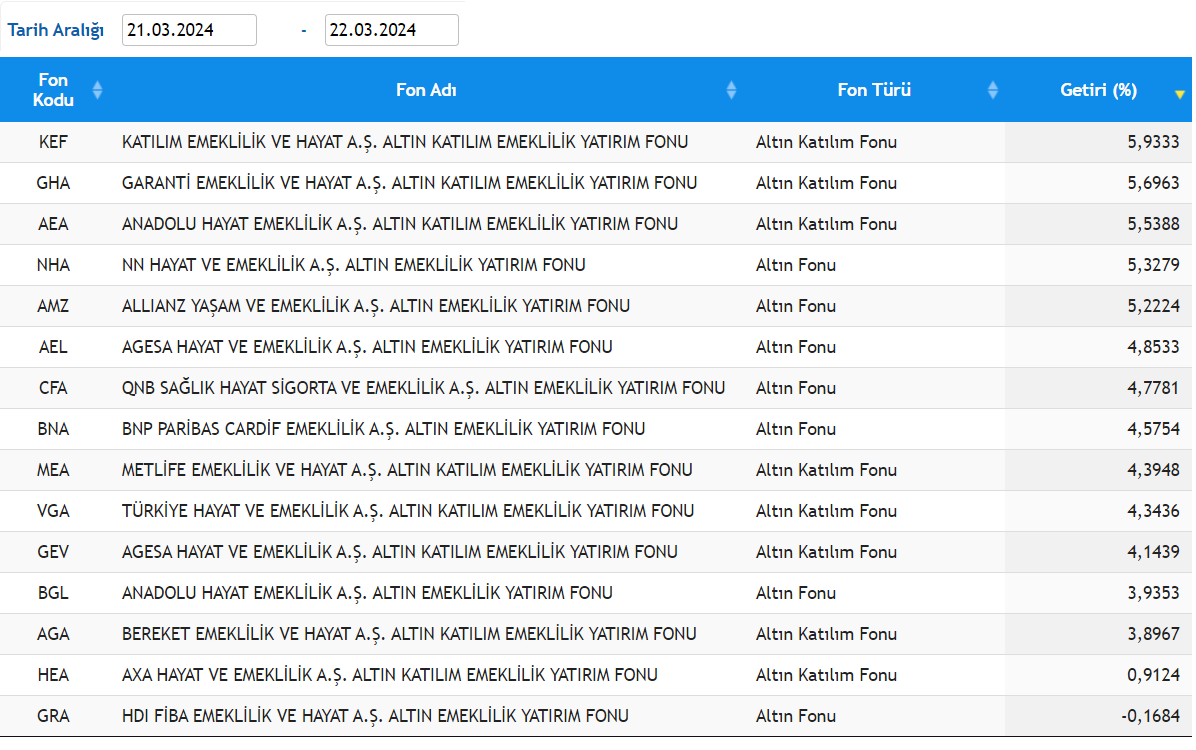
Task: Select fund code AGA
Action: pos(53,634)
